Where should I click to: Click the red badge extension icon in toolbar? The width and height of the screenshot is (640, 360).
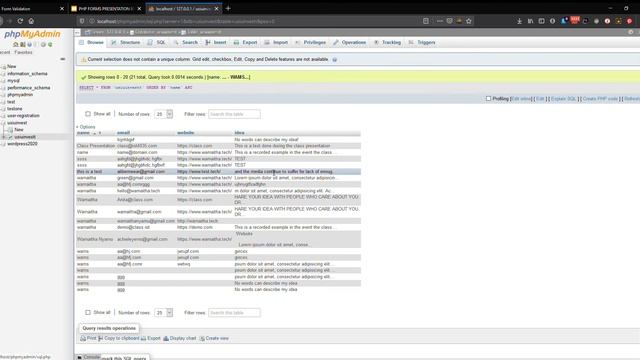tap(575, 20)
